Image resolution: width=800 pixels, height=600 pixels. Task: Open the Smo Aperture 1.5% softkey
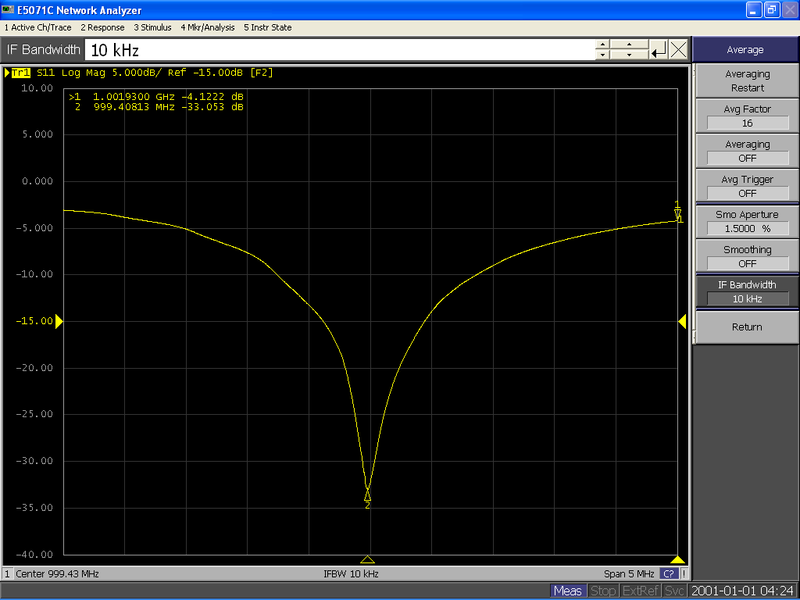[746, 221]
